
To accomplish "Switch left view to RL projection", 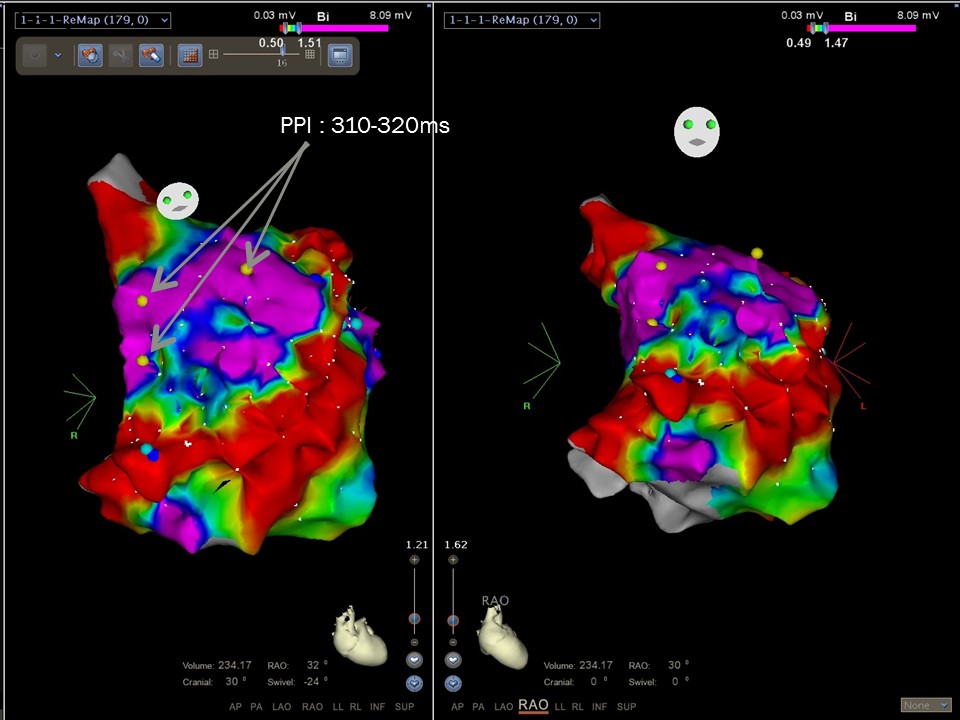I will click(355, 707).
